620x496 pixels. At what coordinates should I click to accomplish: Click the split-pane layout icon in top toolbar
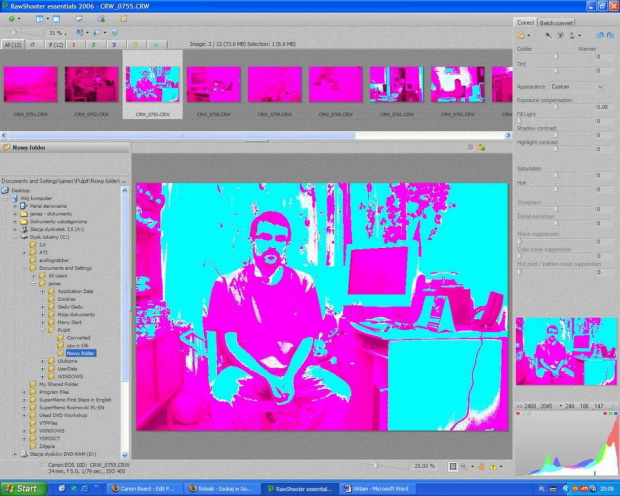pyautogui.click(x=40, y=19)
